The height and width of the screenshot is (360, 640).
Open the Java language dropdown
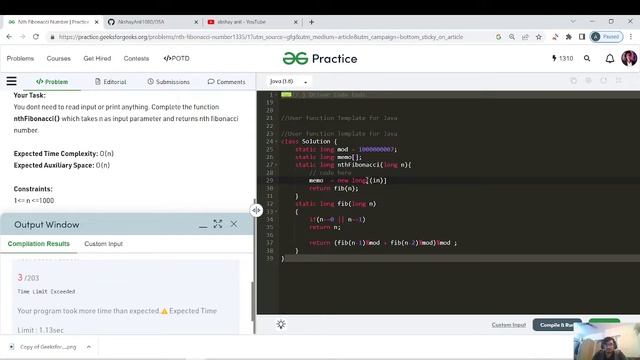[288, 82]
